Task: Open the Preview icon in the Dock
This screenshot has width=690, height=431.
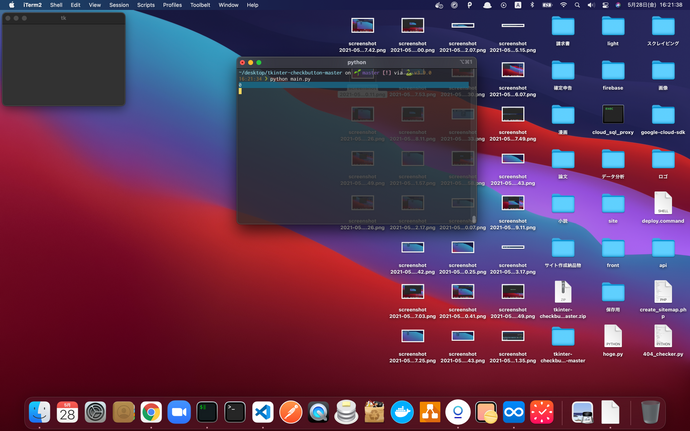Action: click(582, 413)
